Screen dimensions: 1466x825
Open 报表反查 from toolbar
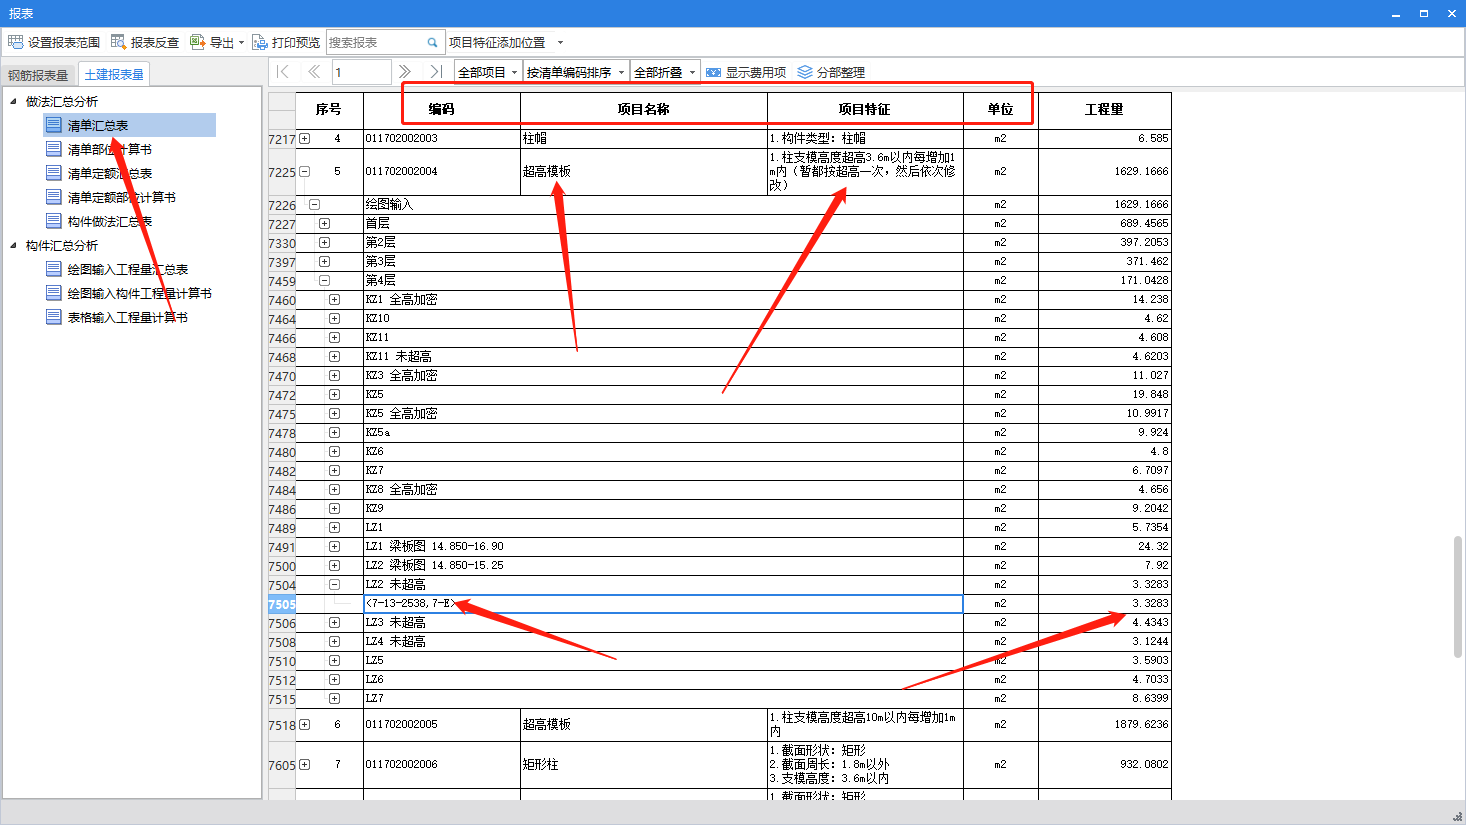click(145, 42)
